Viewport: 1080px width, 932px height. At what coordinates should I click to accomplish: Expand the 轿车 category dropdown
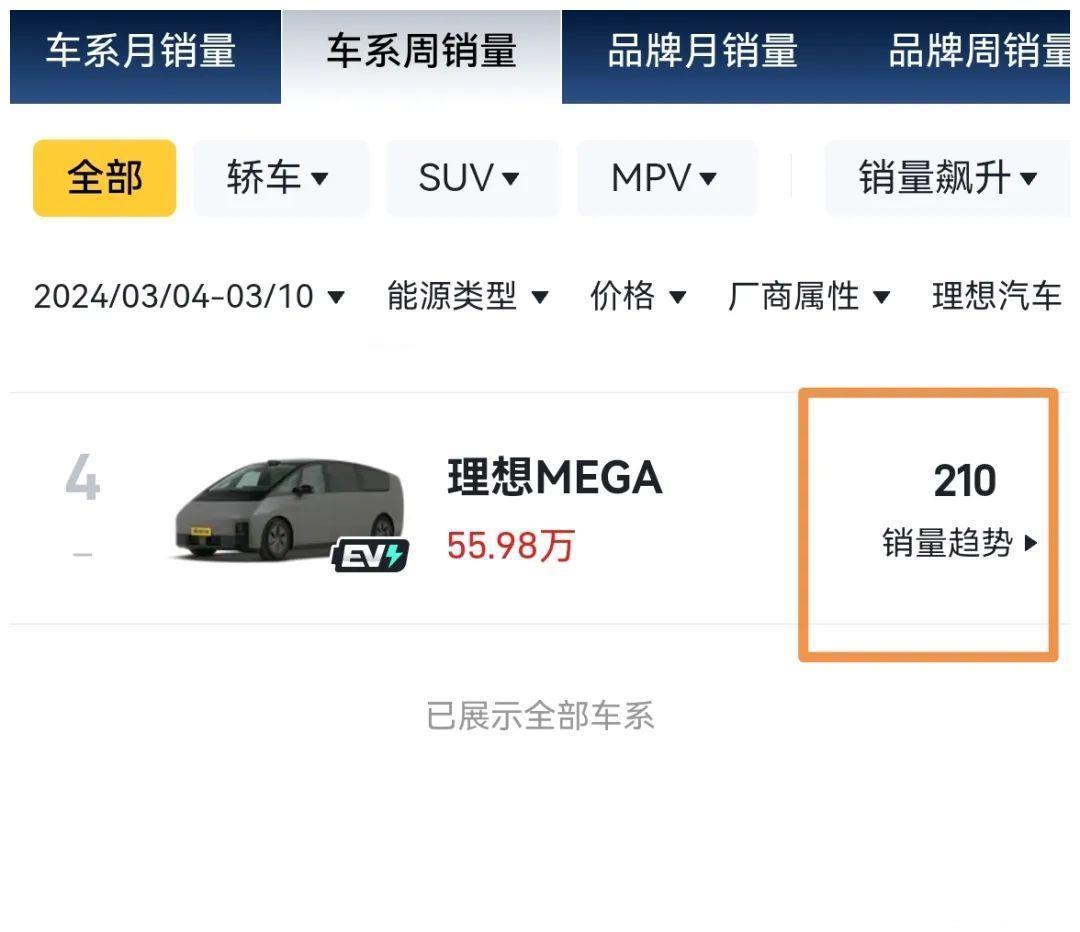[279, 178]
